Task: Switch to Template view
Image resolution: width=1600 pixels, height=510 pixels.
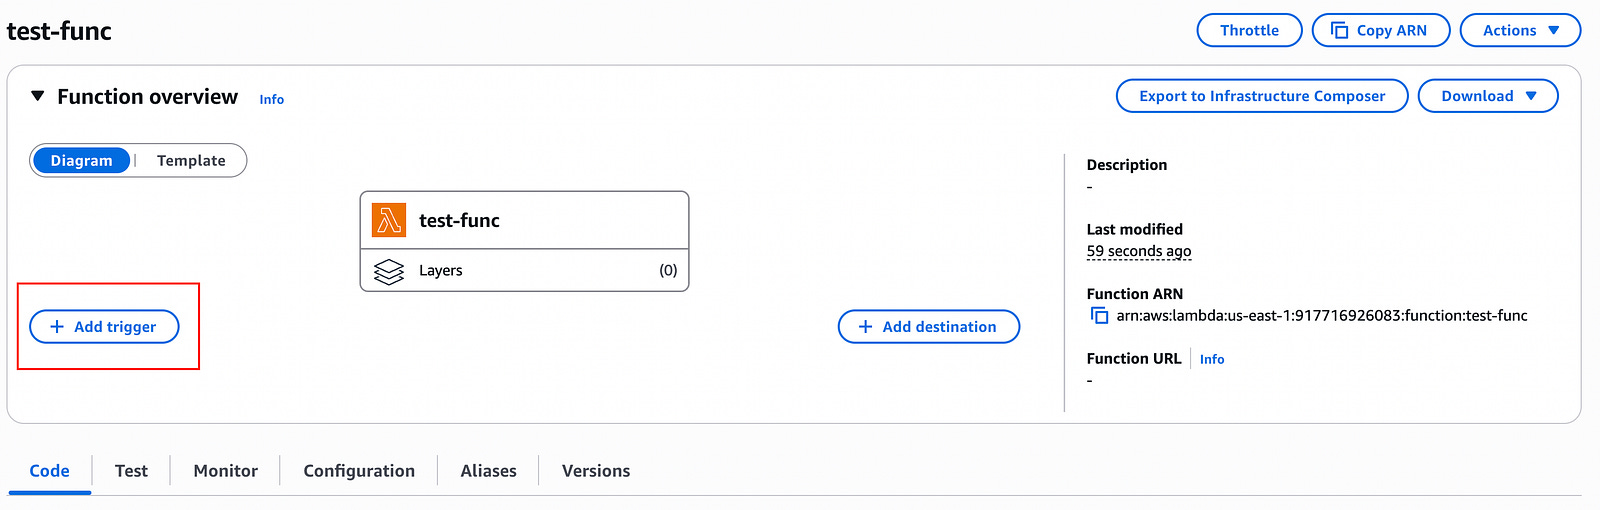Action: (x=191, y=161)
